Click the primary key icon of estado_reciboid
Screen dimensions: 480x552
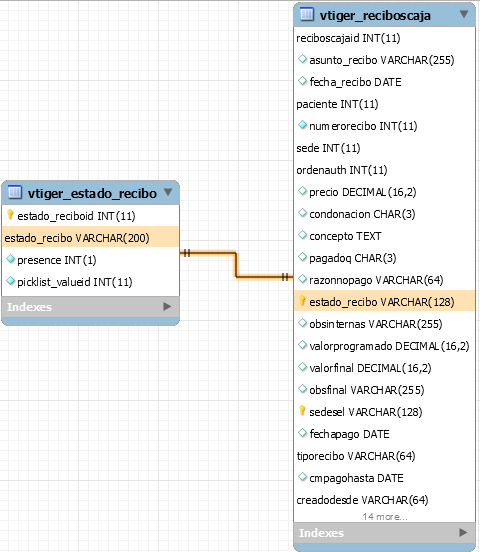pyautogui.click(x=10, y=215)
